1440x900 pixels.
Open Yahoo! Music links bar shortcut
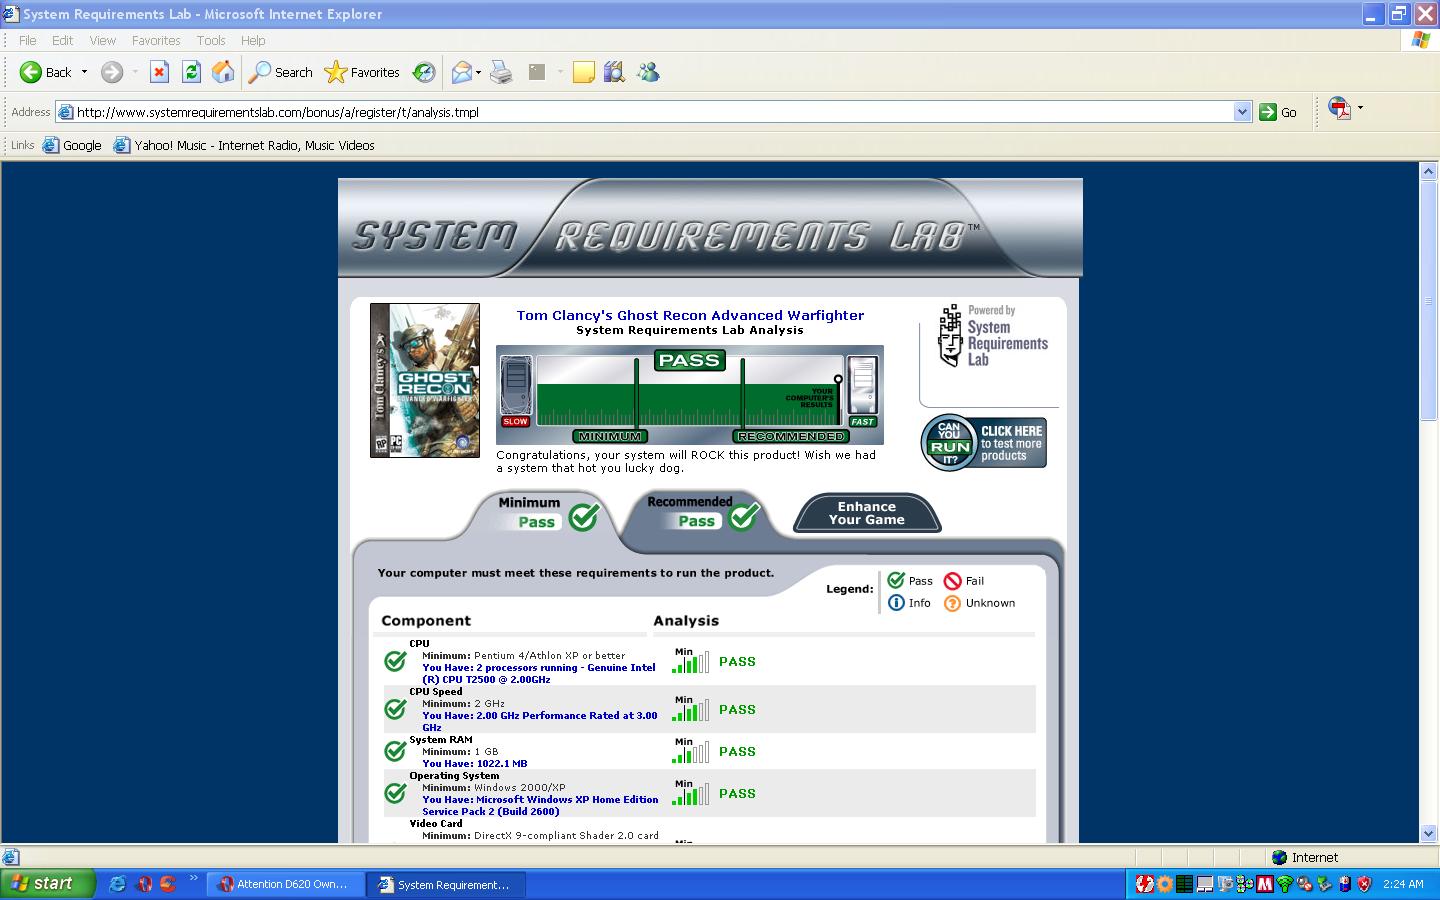coord(244,145)
